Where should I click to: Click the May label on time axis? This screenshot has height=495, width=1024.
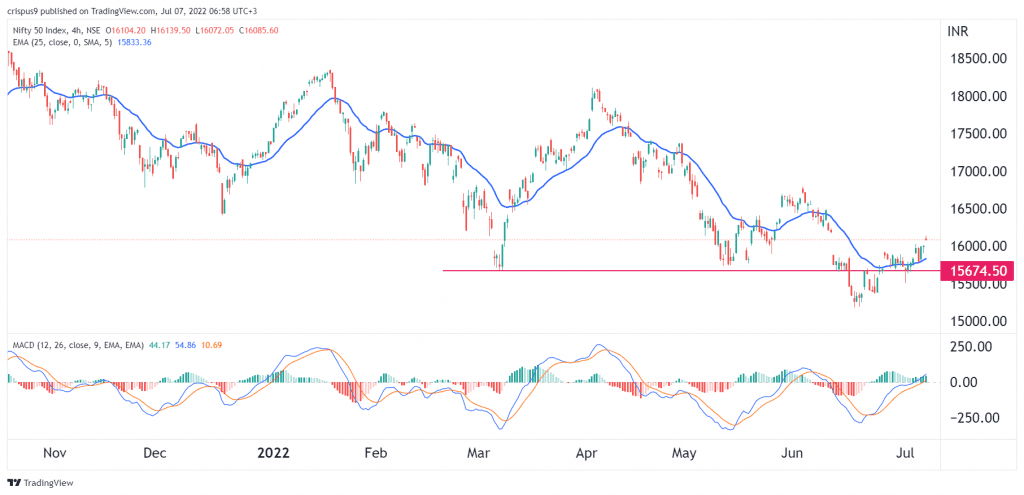coord(685,453)
